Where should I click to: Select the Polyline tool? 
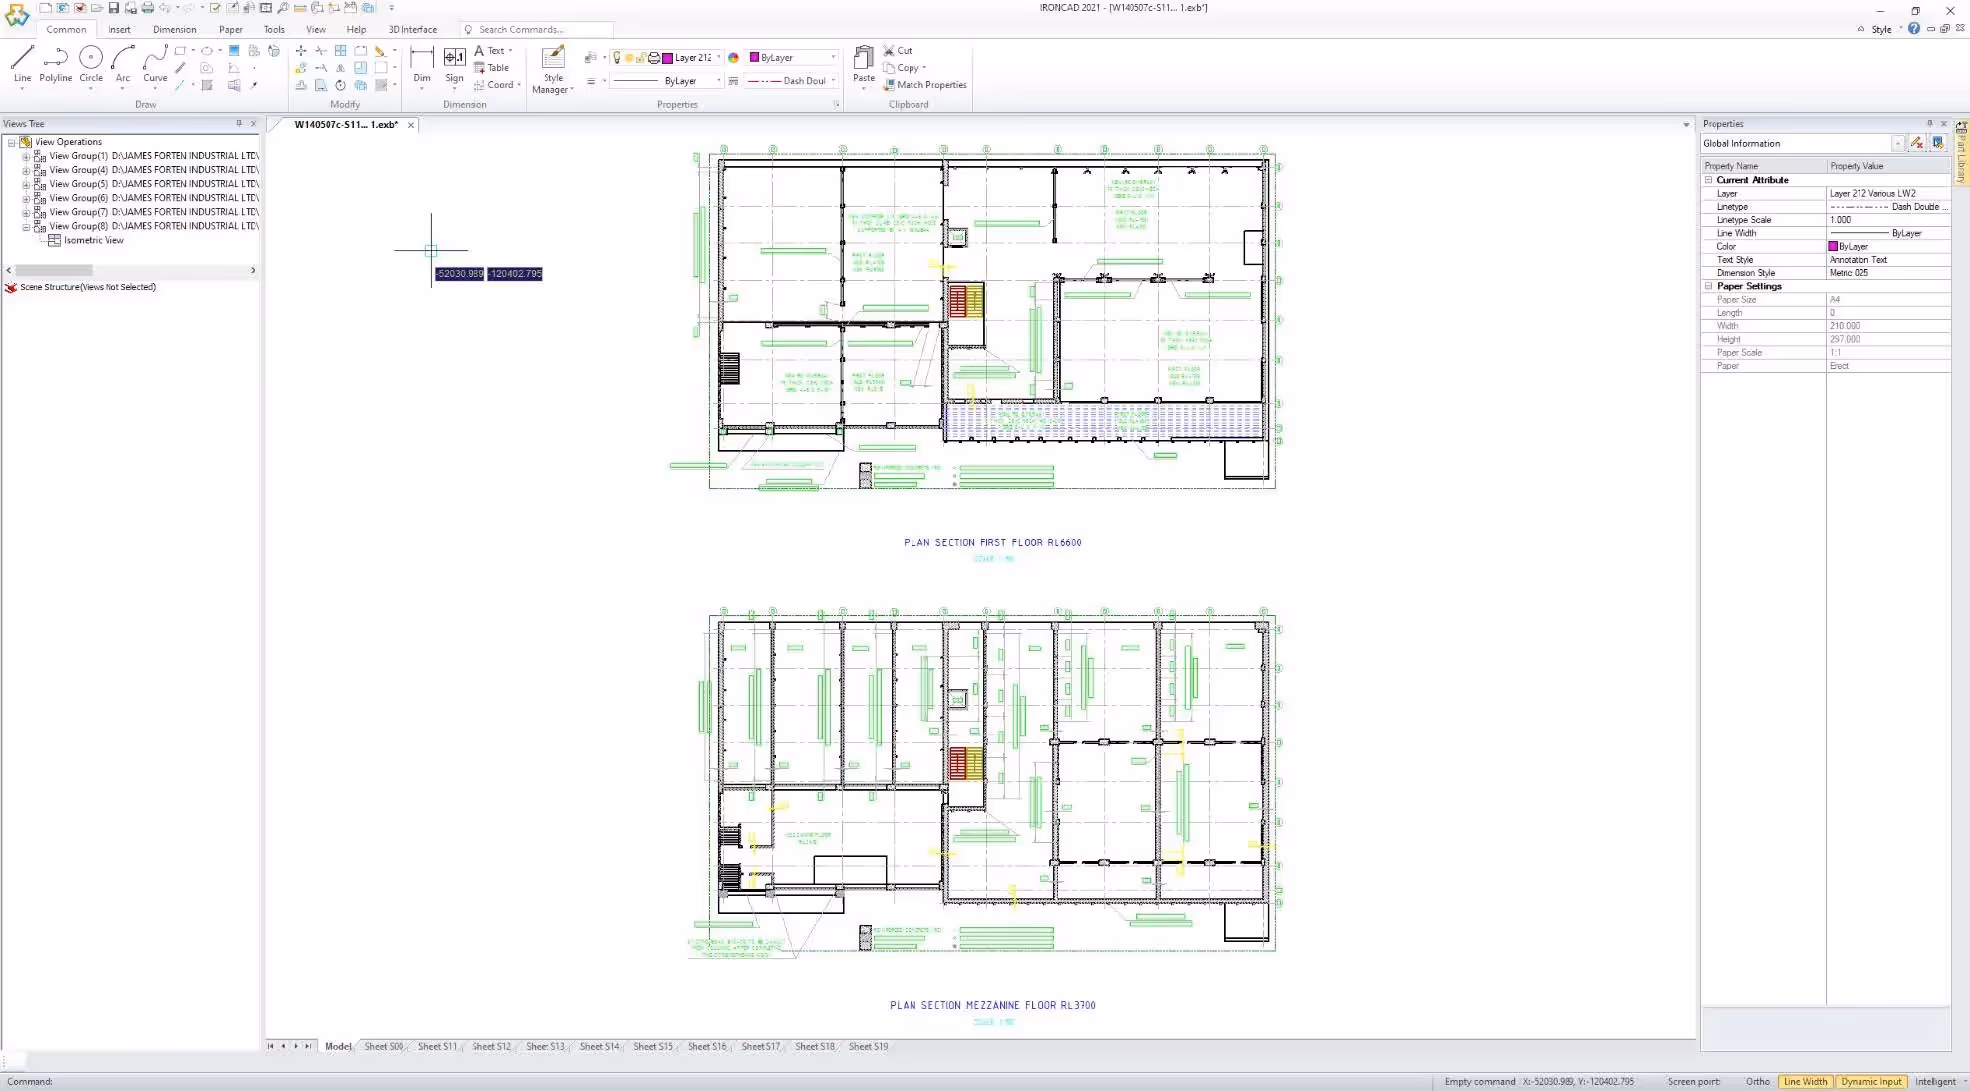pyautogui.click(x=55, y=63)
